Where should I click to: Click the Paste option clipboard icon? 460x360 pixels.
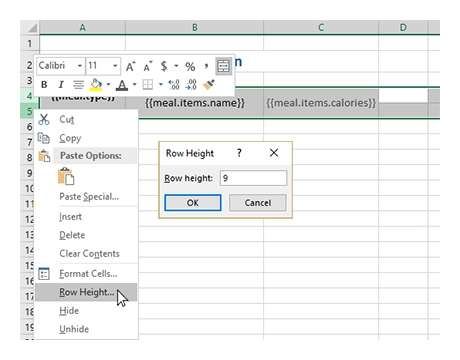point(66,176)
